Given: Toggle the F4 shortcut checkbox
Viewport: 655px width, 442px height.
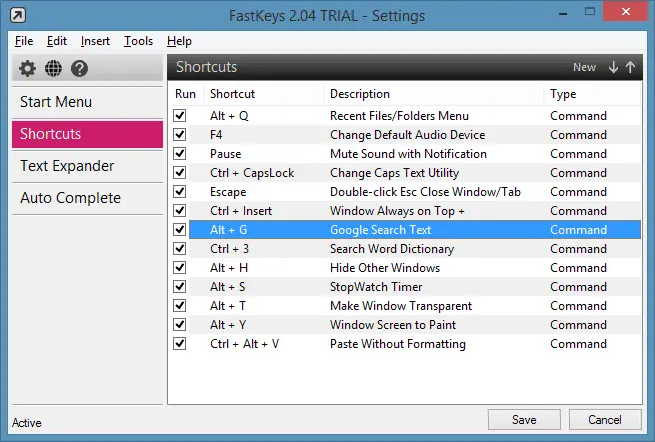Looking at the screenshot, I should click(180, 135).
